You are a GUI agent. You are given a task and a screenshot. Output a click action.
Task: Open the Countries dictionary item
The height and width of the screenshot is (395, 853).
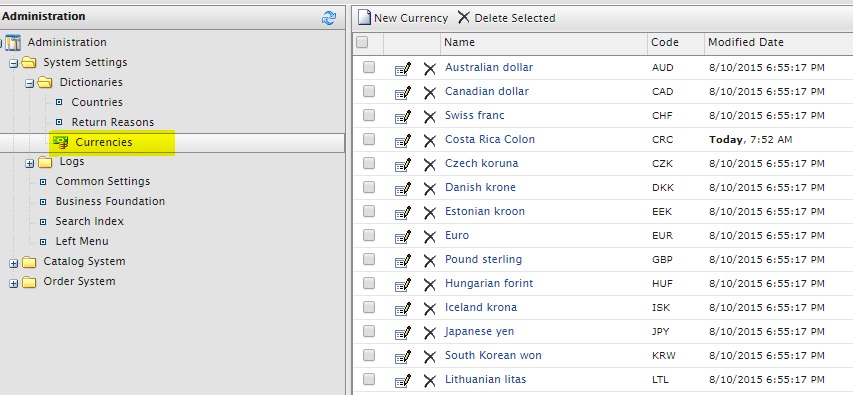pos(97,102)
